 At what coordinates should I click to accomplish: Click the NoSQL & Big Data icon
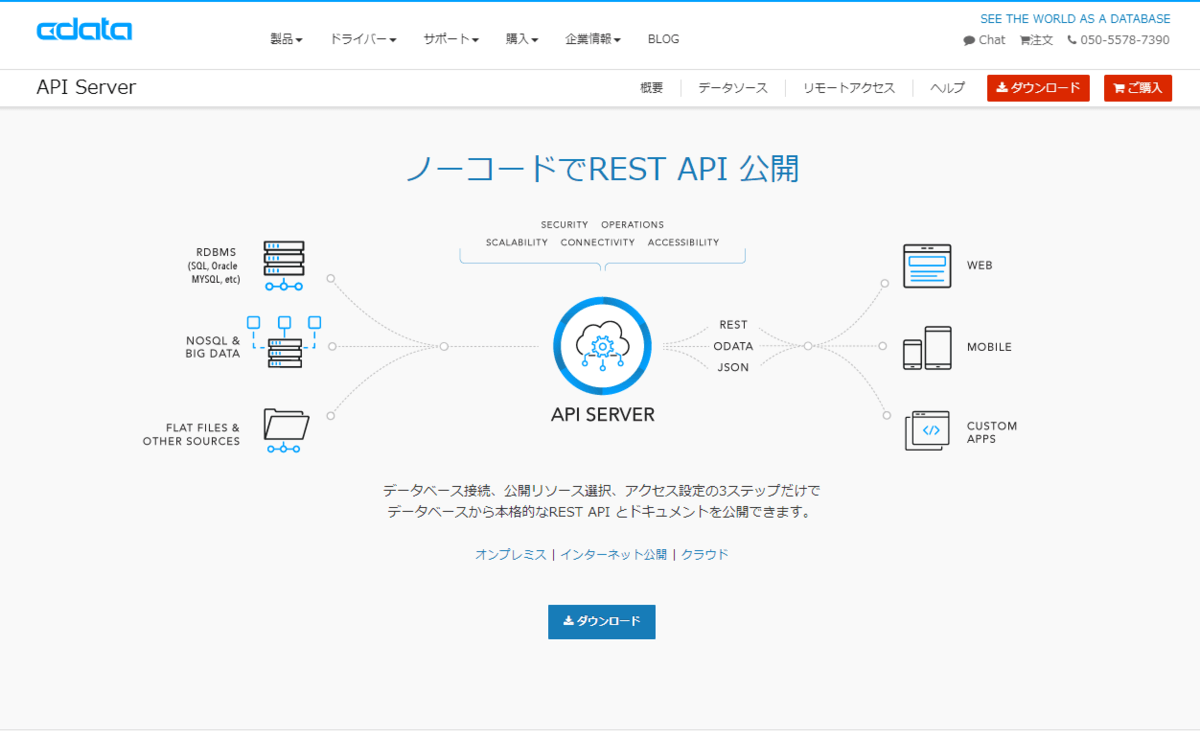[284, 343]
